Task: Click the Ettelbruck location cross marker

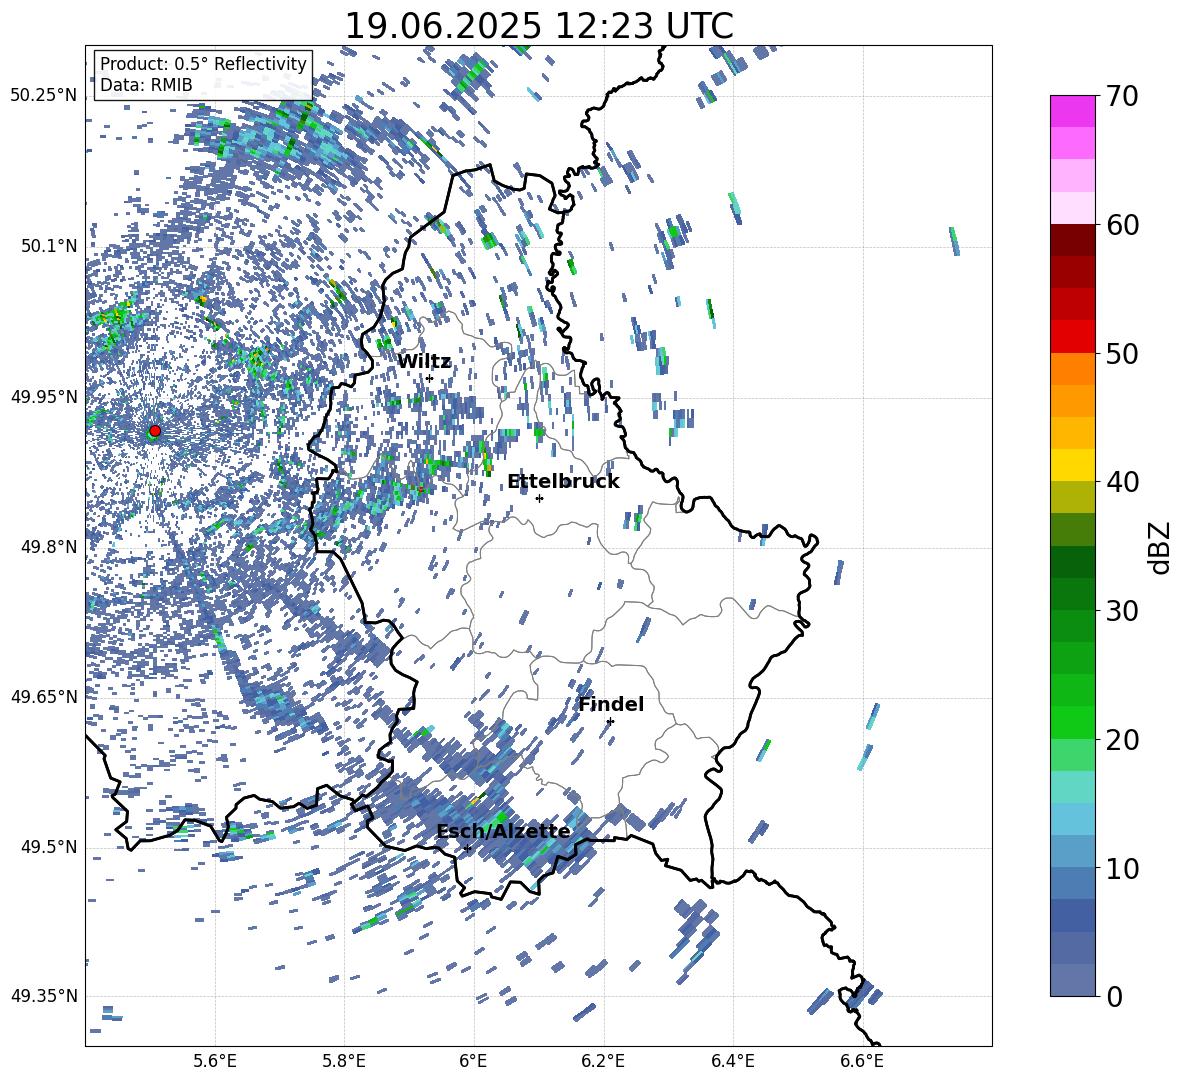Action: click(x=539, y=498)
